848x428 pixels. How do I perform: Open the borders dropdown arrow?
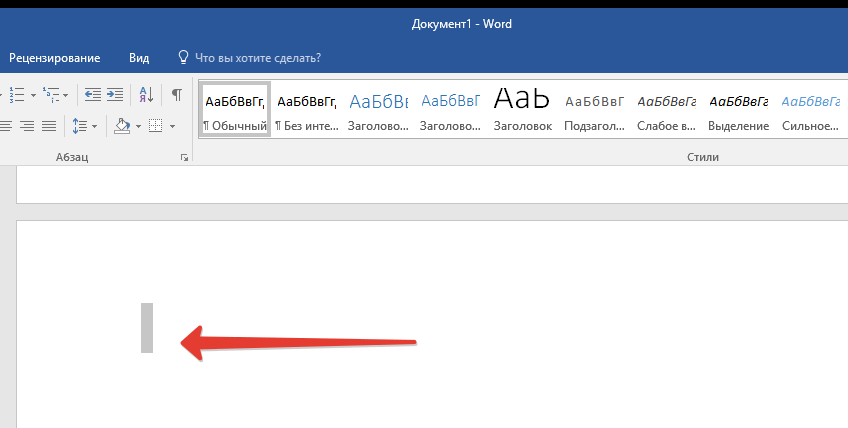[x=172, y=127]
